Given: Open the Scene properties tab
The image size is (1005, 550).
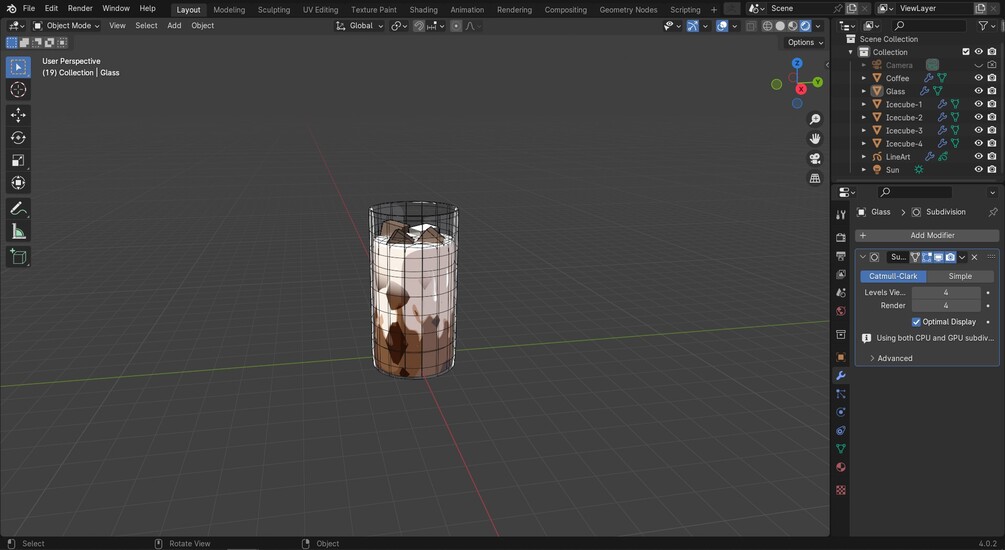Looking at the screenshot, I should 841,292.
